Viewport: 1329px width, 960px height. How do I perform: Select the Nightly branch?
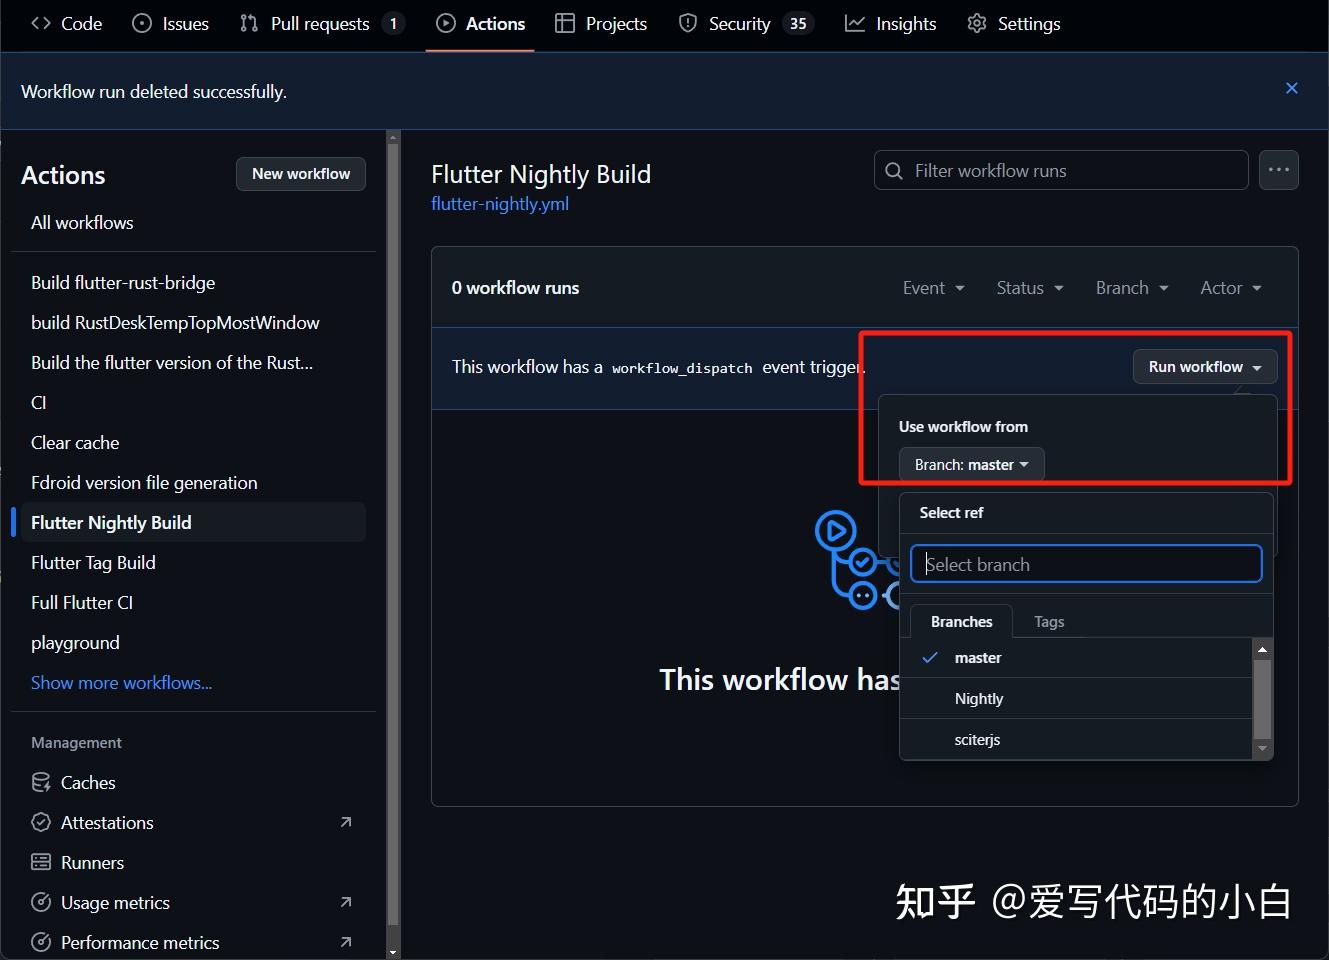click(x=979, y=698)
